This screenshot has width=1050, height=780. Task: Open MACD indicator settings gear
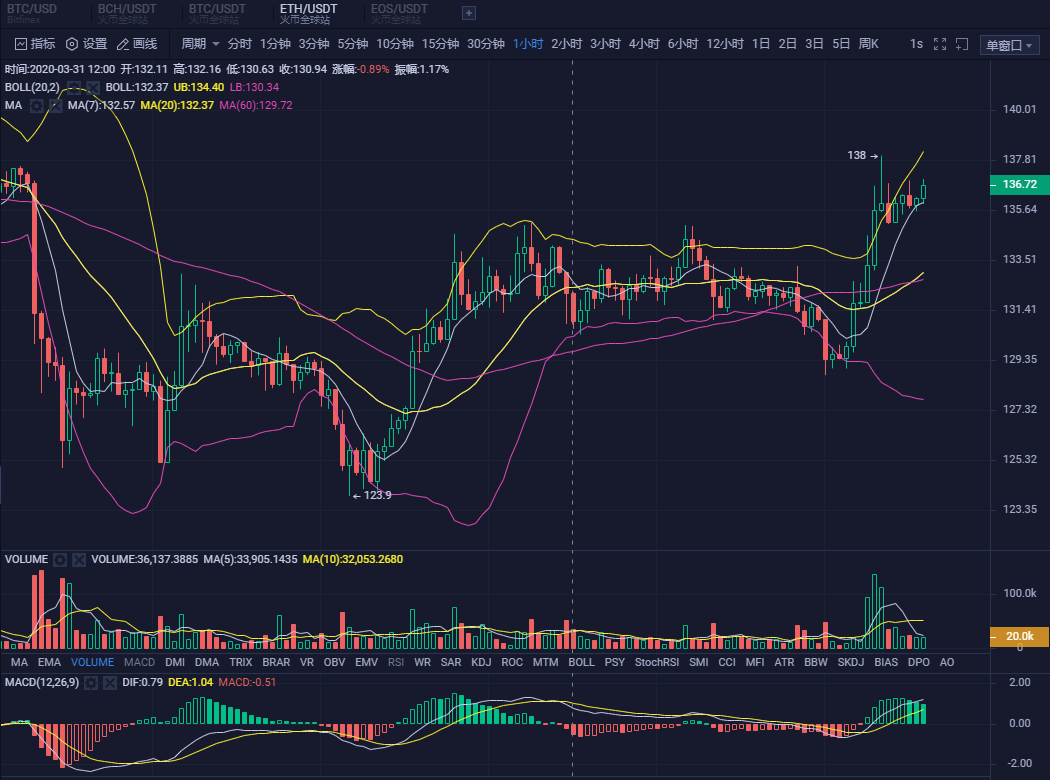pos(90,682)
